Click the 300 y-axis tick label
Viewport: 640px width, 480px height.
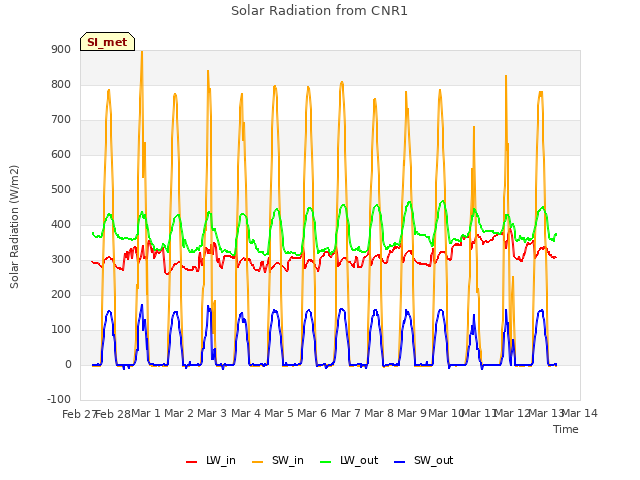(61, 260)
